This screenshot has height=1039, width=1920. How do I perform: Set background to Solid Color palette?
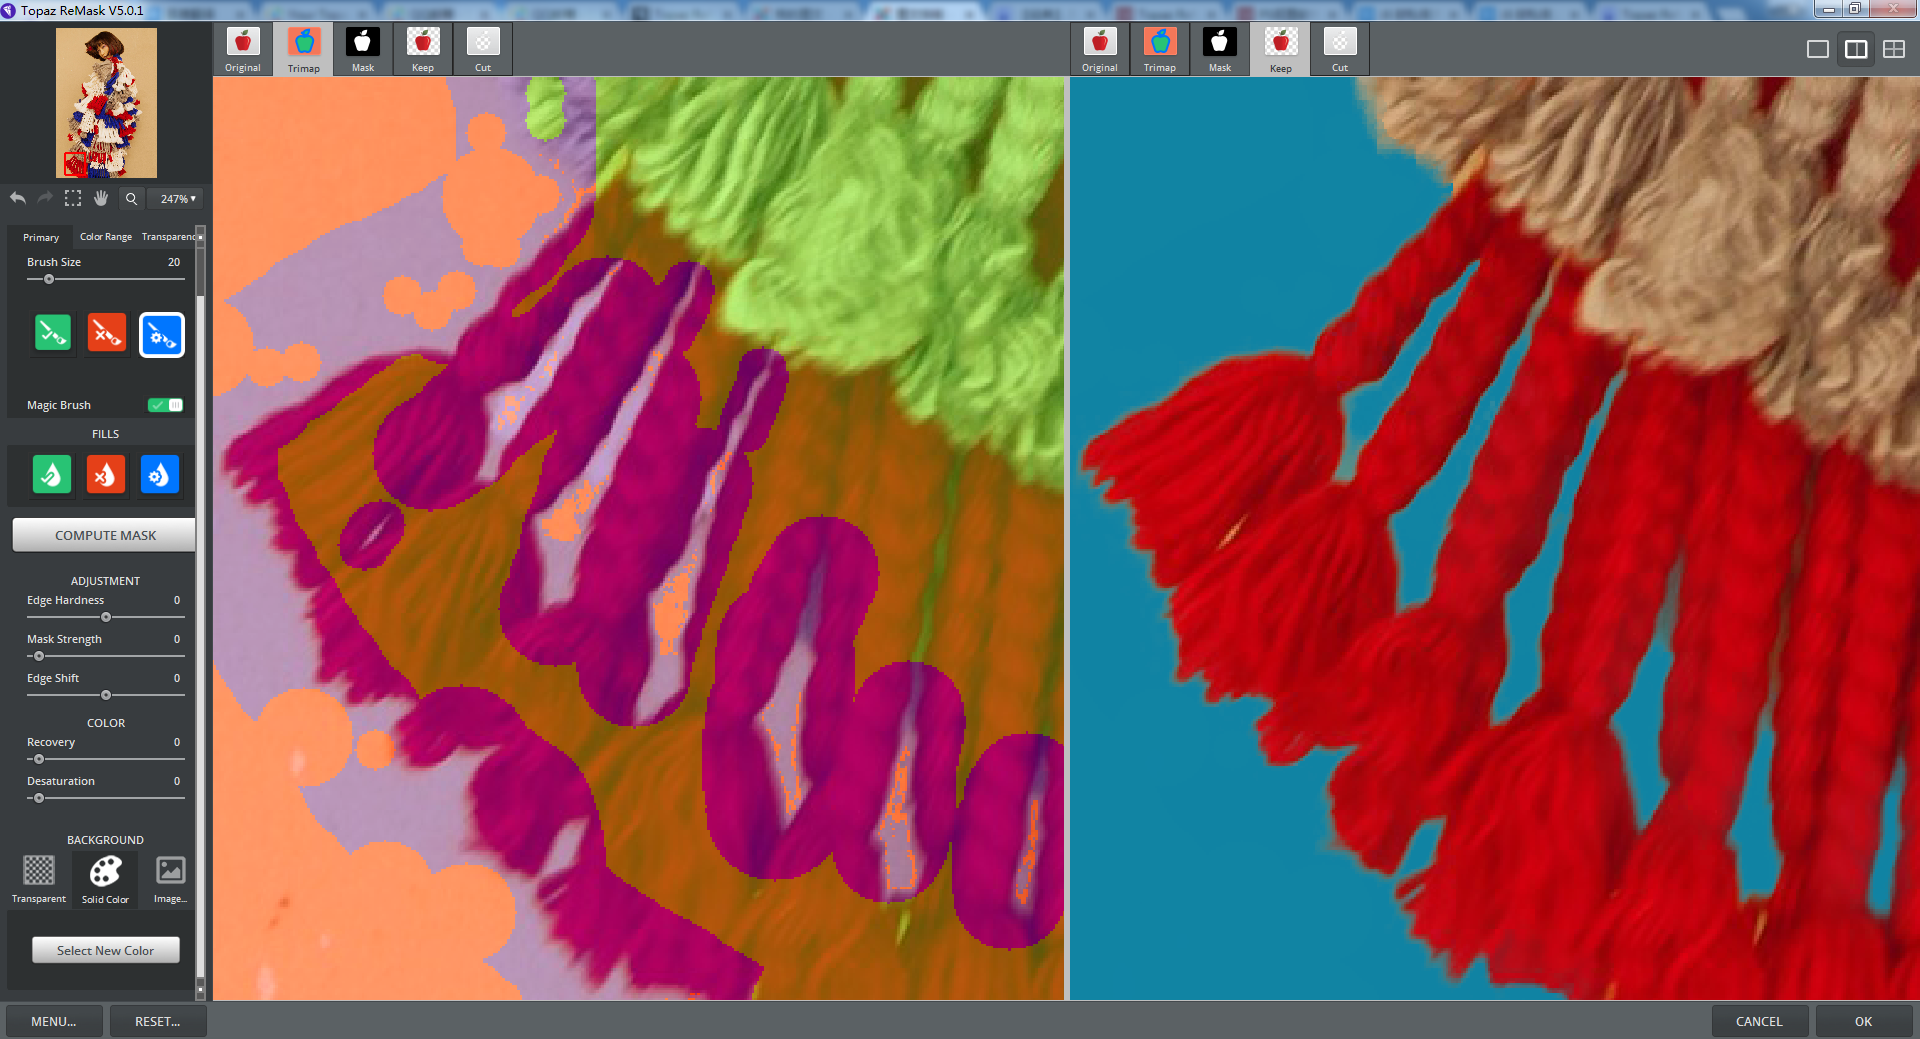[x=105, y=878]
